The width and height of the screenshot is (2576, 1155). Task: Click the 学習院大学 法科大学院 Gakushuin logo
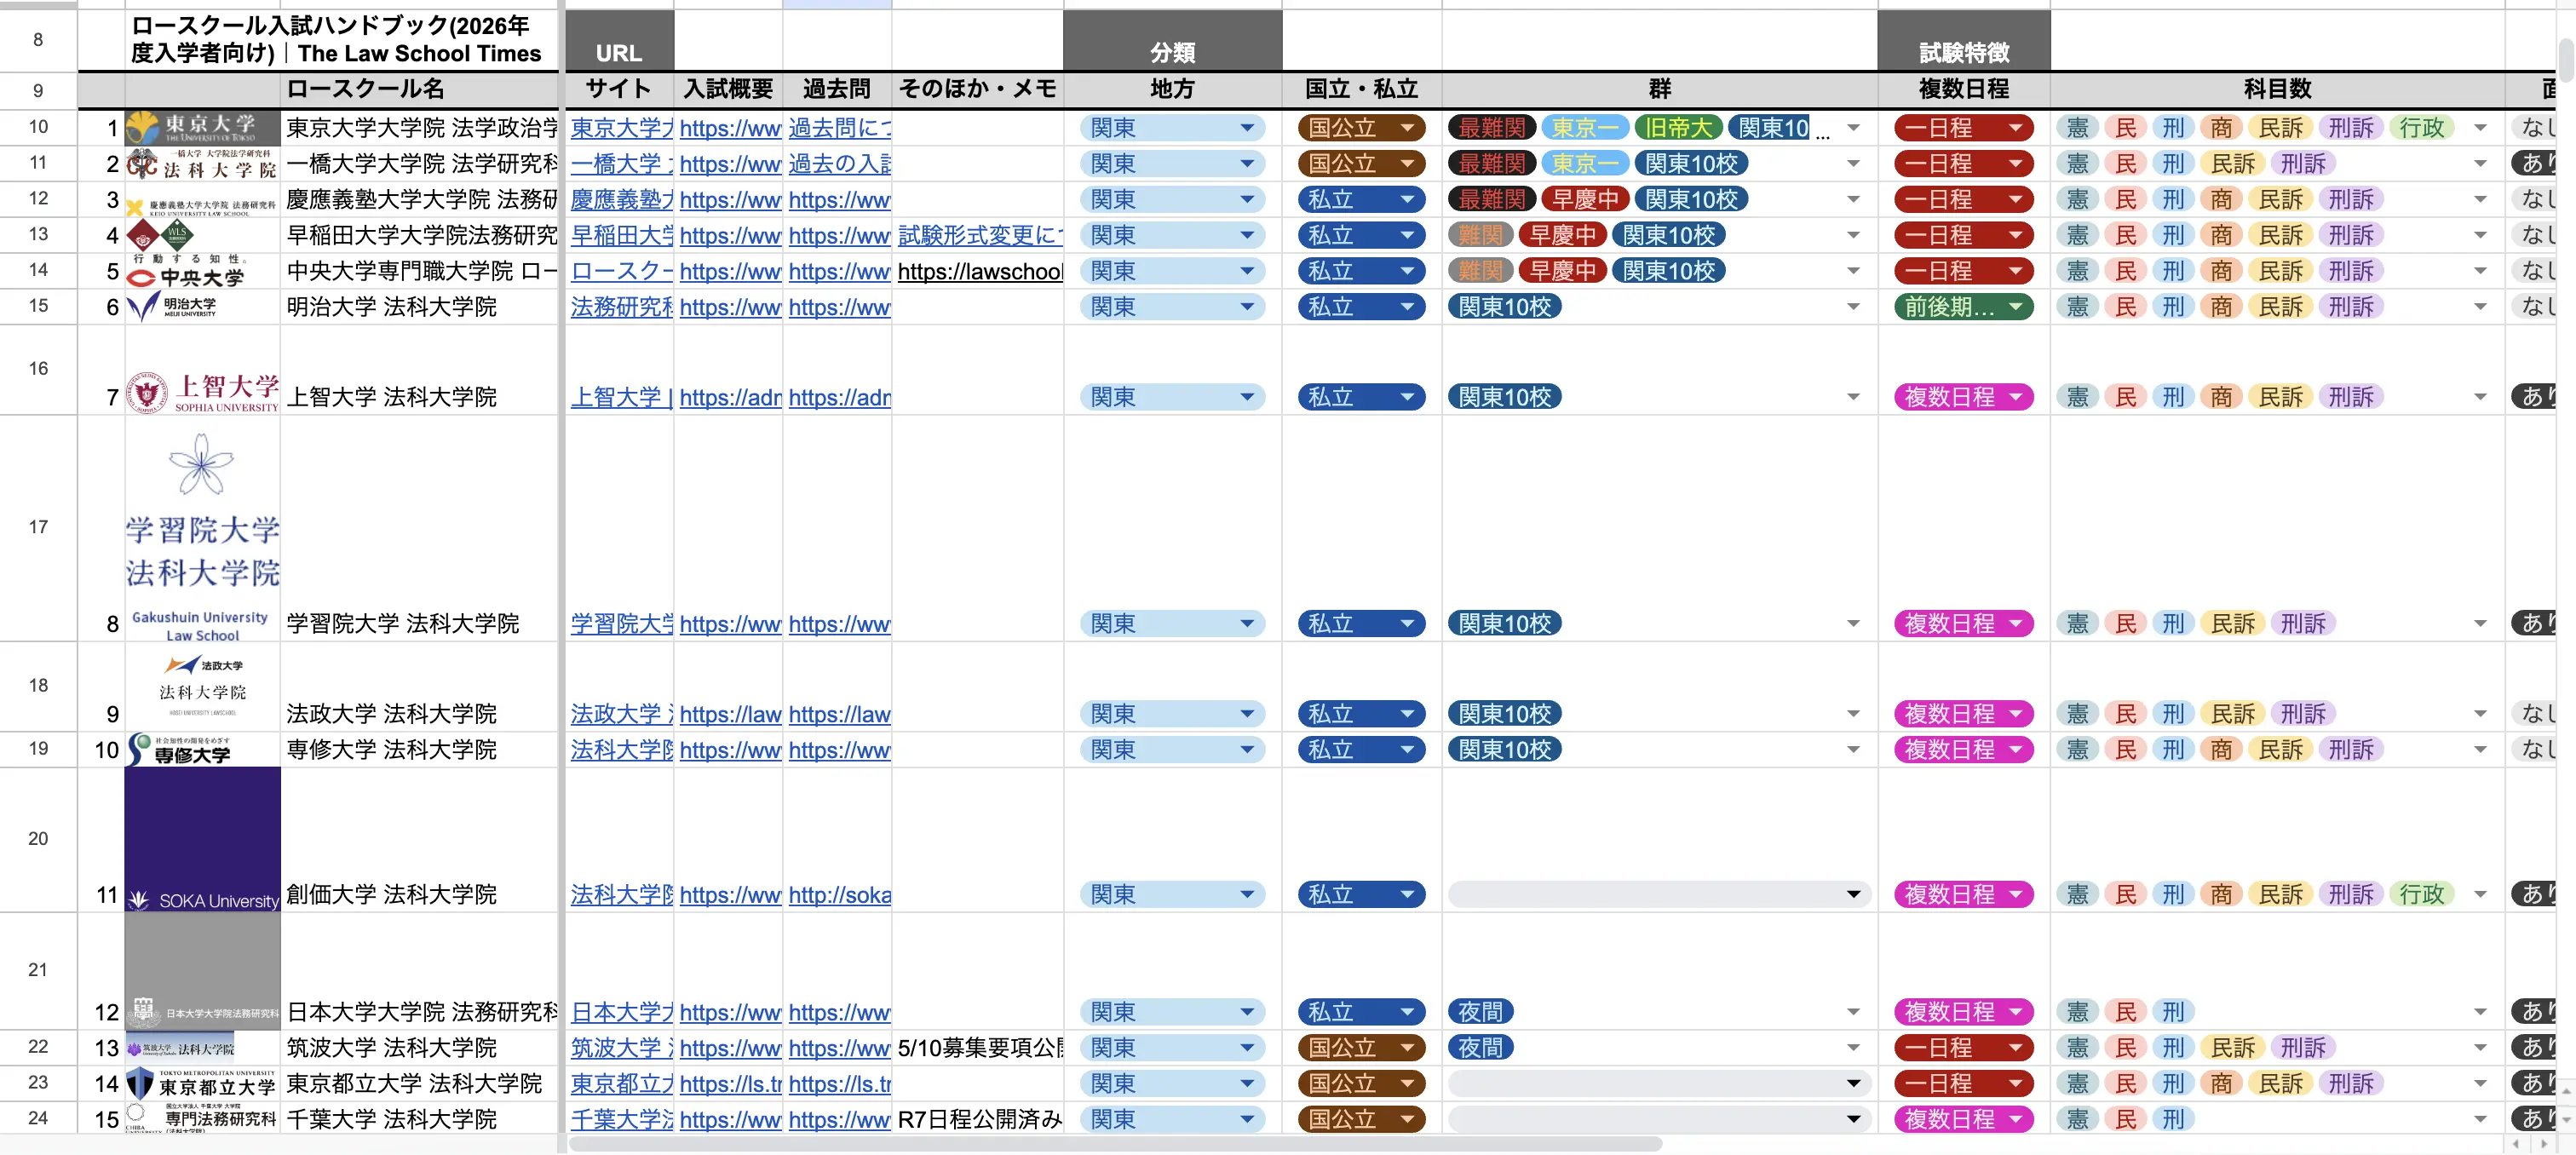202,536
